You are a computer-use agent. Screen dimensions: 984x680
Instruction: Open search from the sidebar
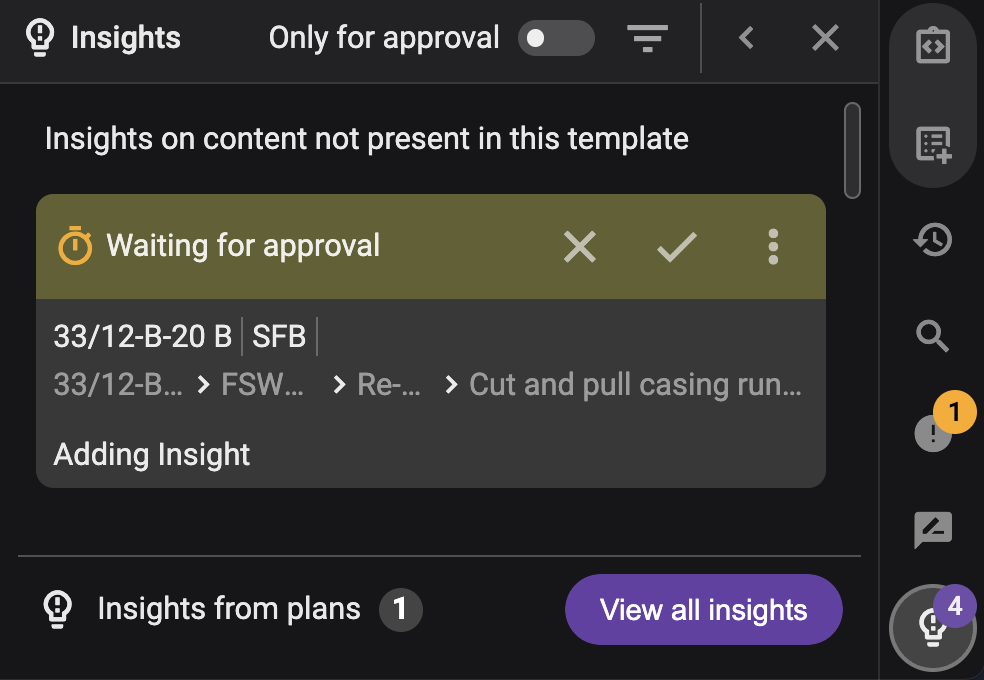click(933, 337)
